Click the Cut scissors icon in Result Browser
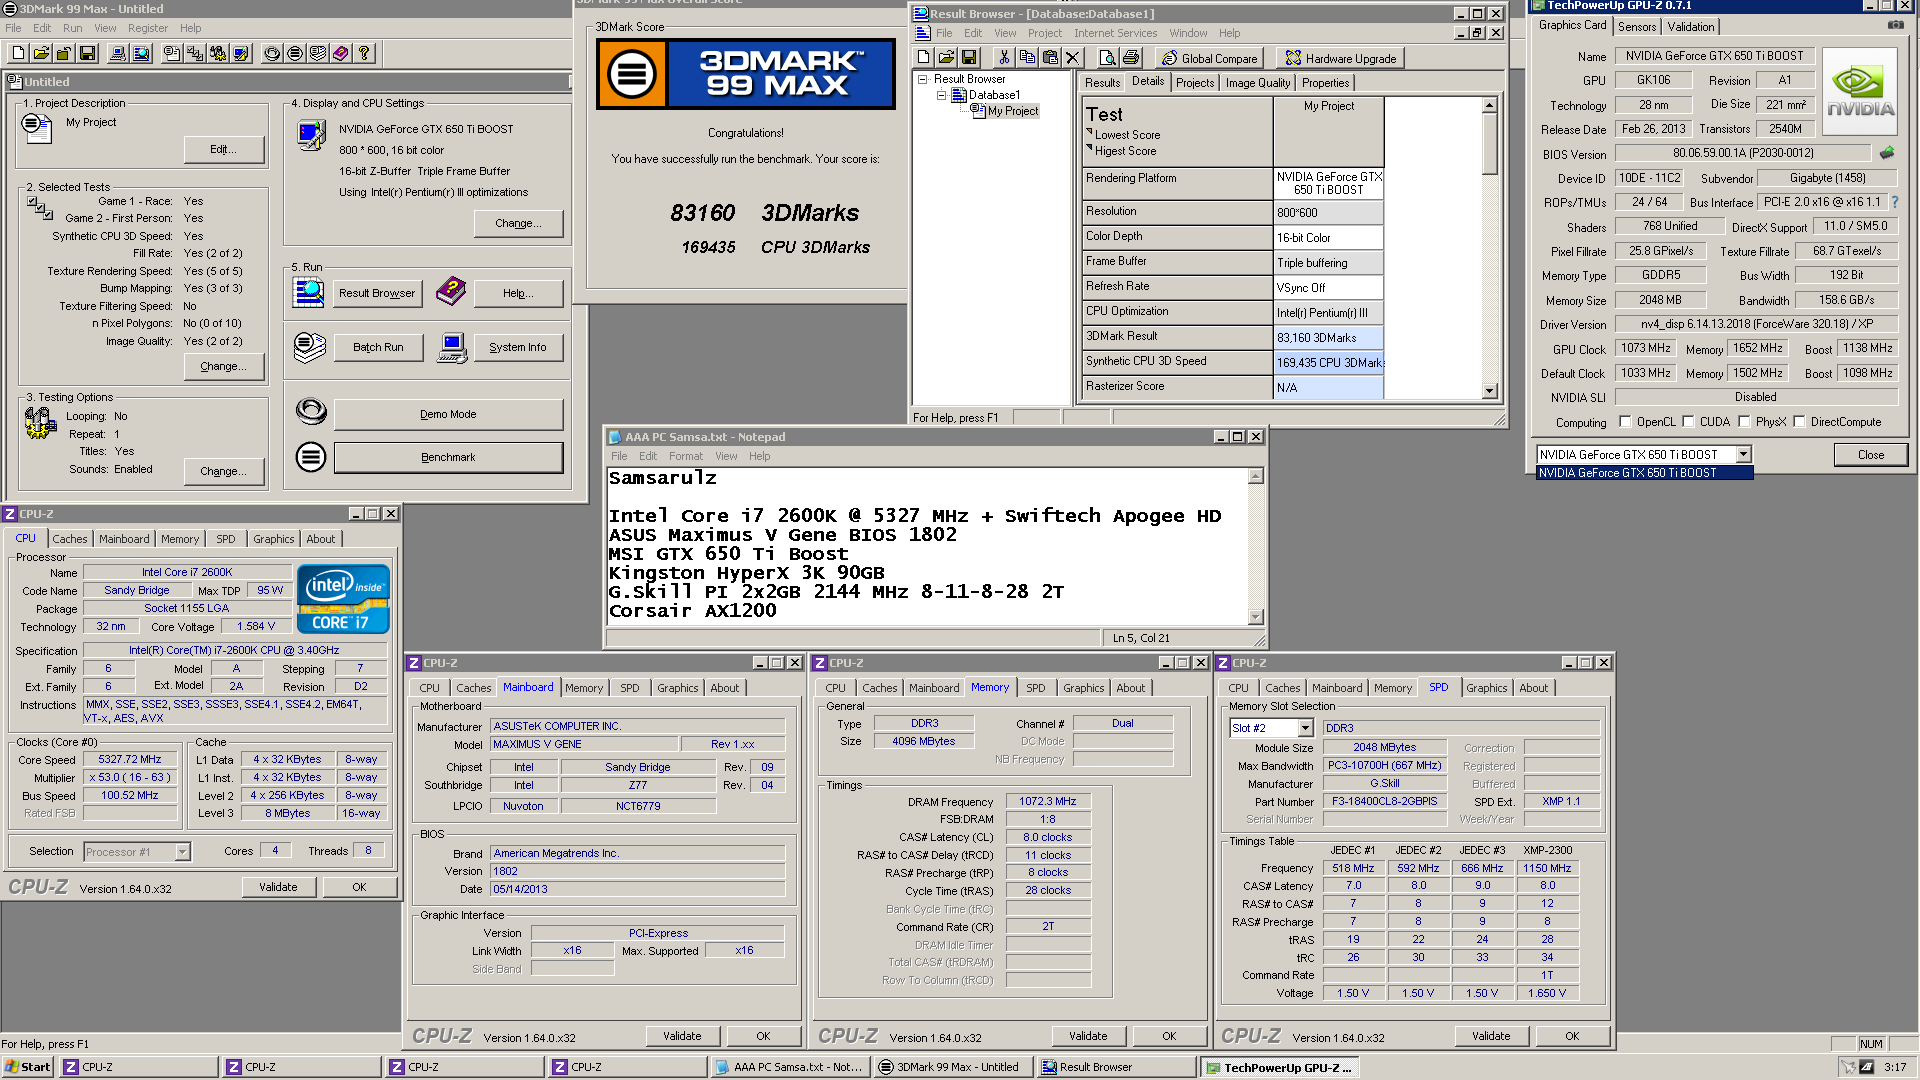This screenshot has width=1920, height=1080. [x=1004, y=58]
